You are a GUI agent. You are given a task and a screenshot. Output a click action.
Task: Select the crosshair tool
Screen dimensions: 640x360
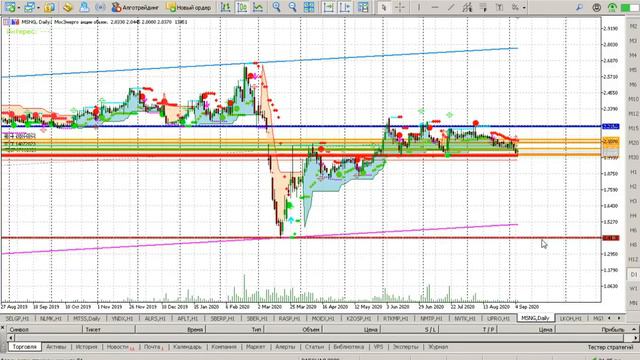pyautogui.click(x=400, y=7)
